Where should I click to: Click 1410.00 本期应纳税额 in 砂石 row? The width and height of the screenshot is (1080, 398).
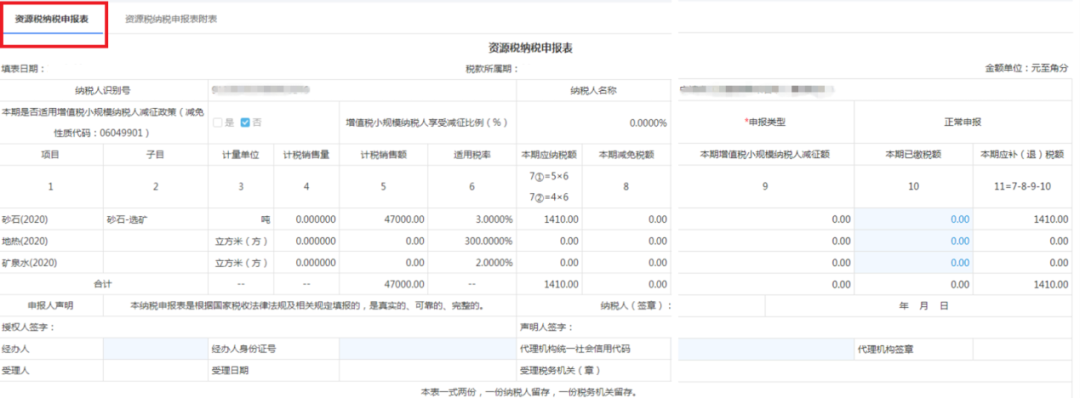pos(549,220)
